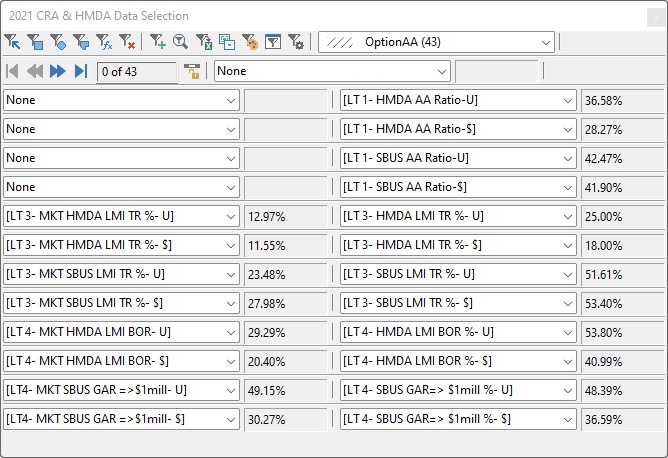Click the filter by formula (fx) icon
The image size is (668, 458).
coord(105,42)
